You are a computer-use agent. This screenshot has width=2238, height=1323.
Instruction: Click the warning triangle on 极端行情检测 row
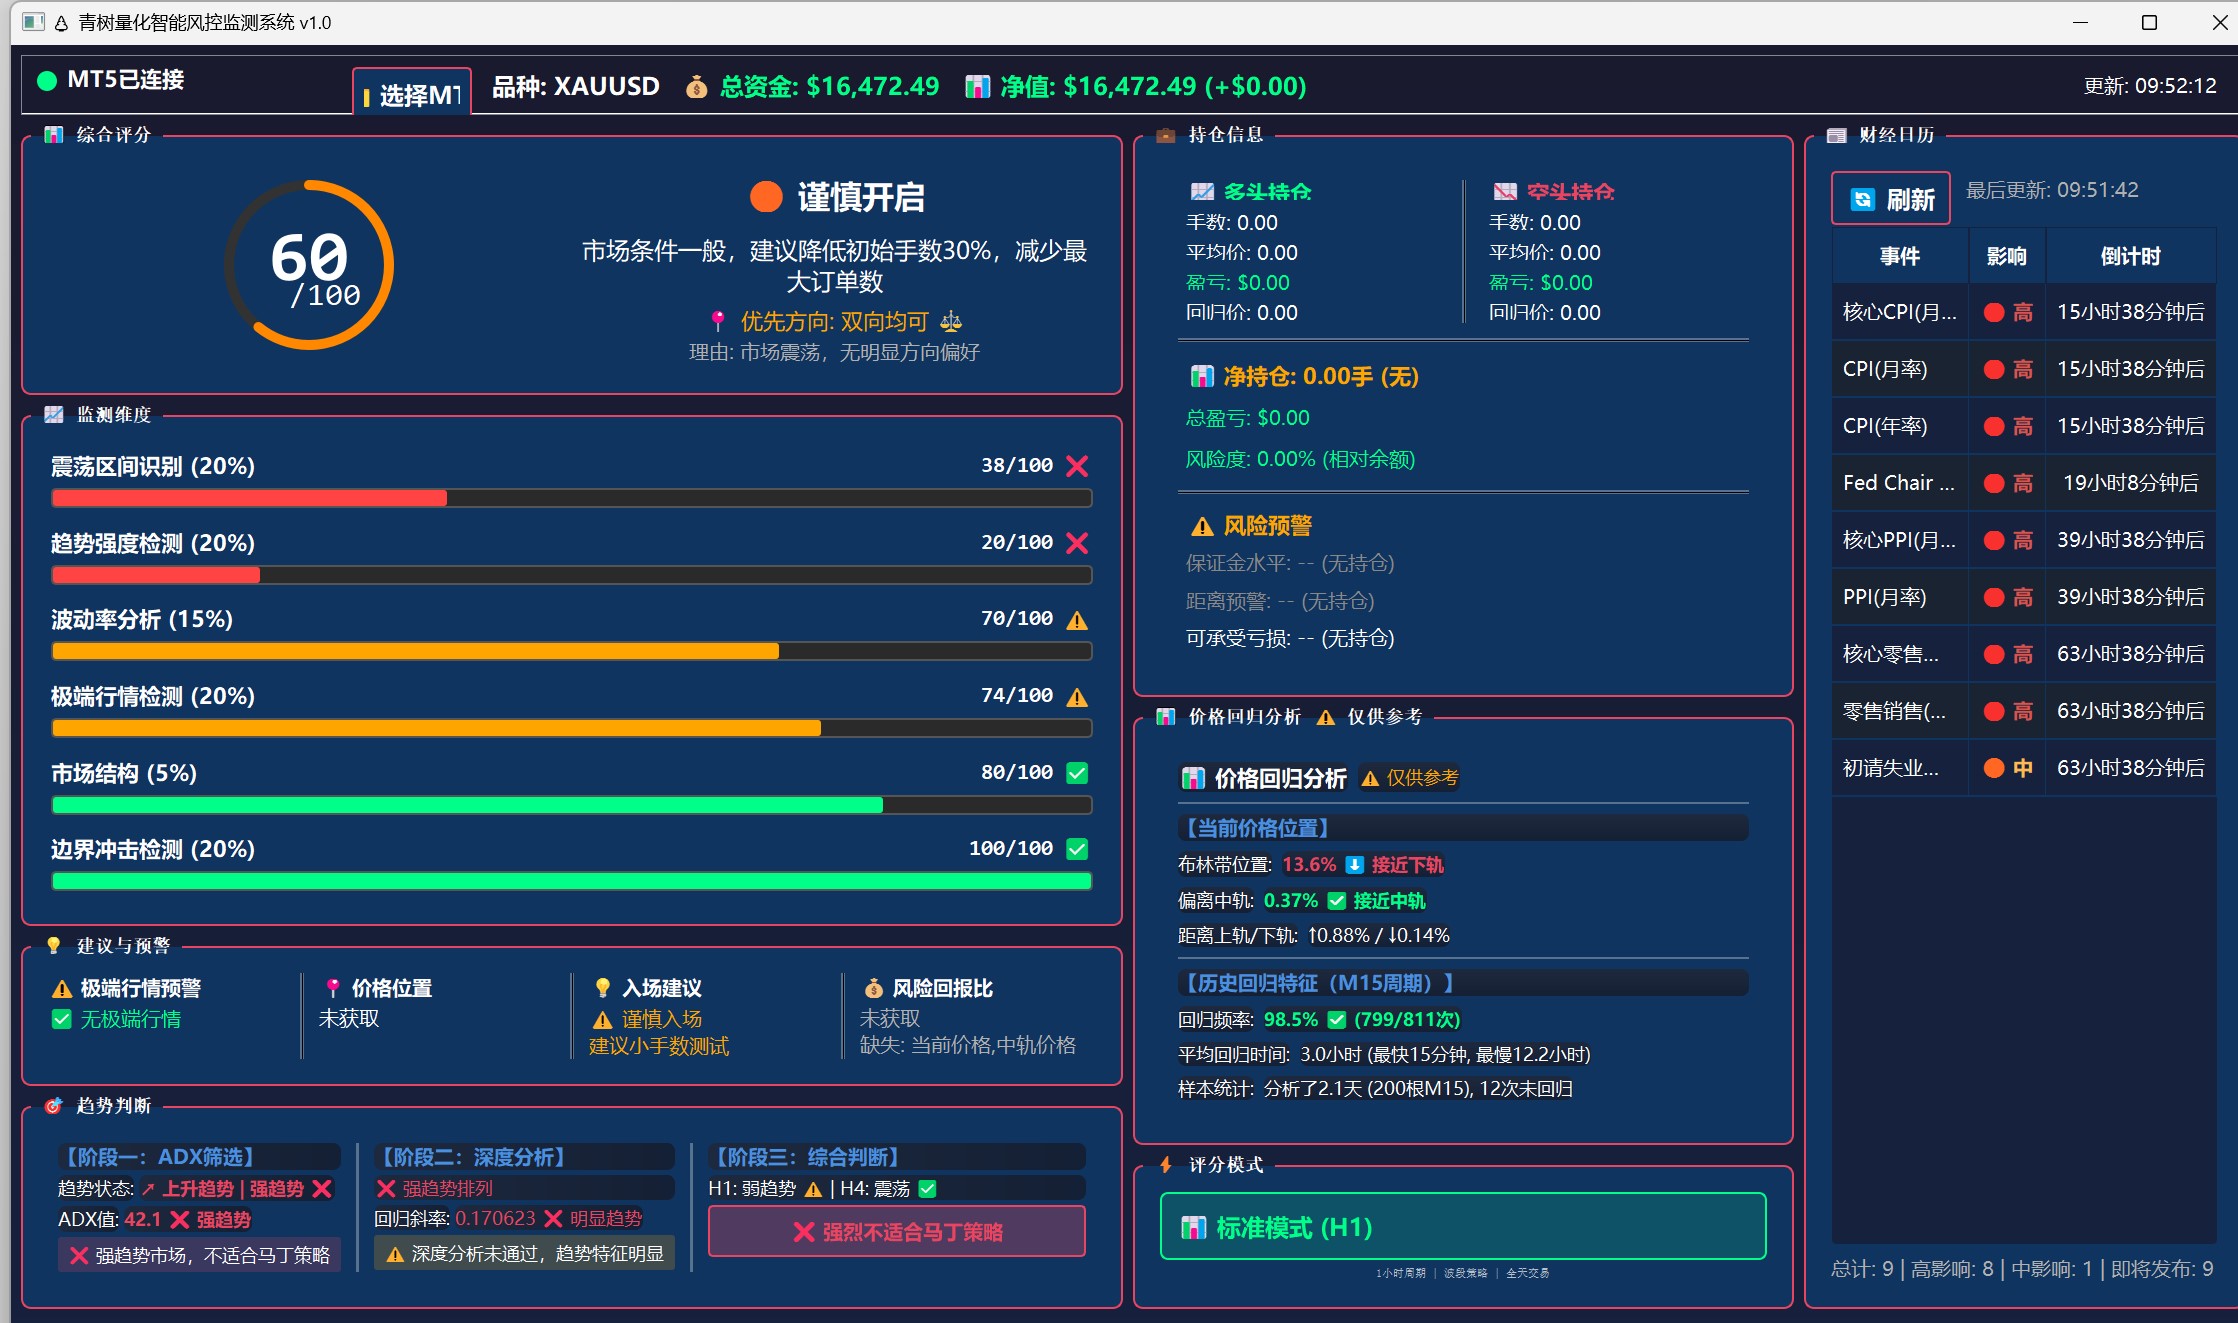[x=1077, y=697]
